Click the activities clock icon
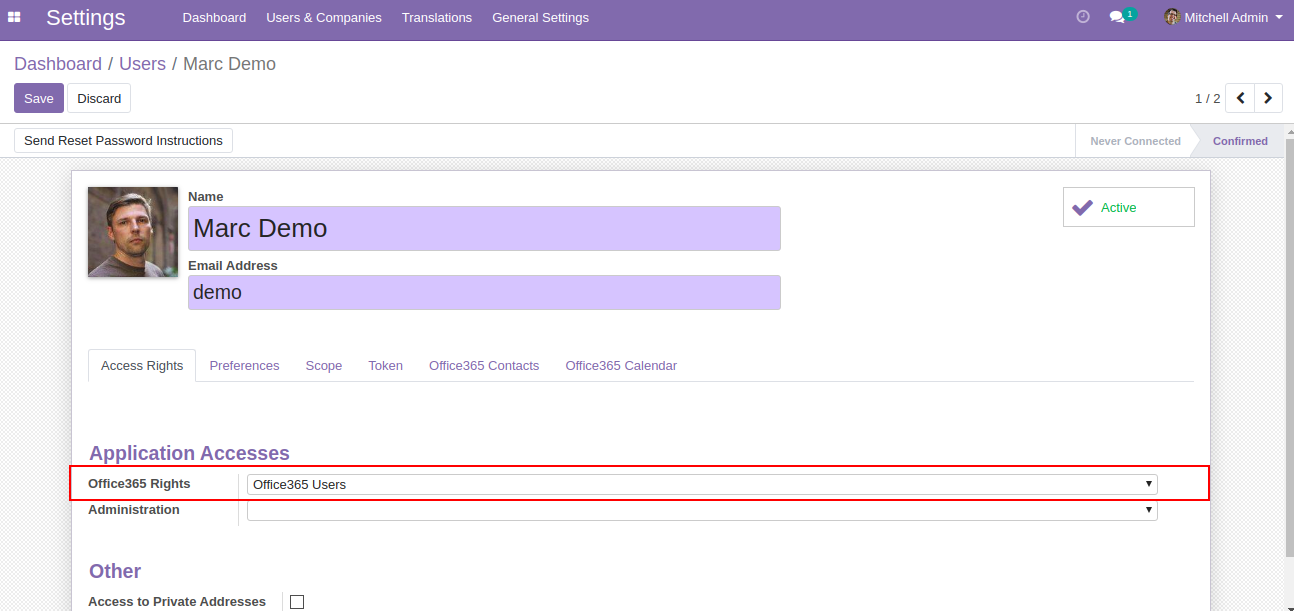The width and height of the screenshot is (1294, 611). pos(1082,17)
